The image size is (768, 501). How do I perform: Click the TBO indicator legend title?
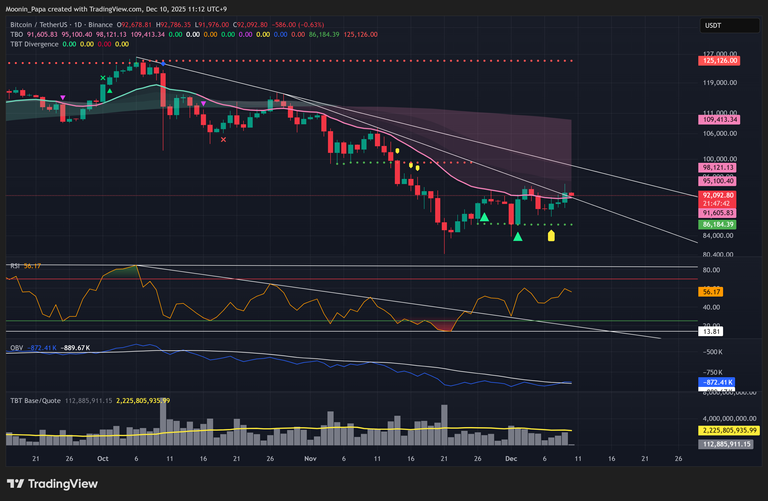click(17, 33)
